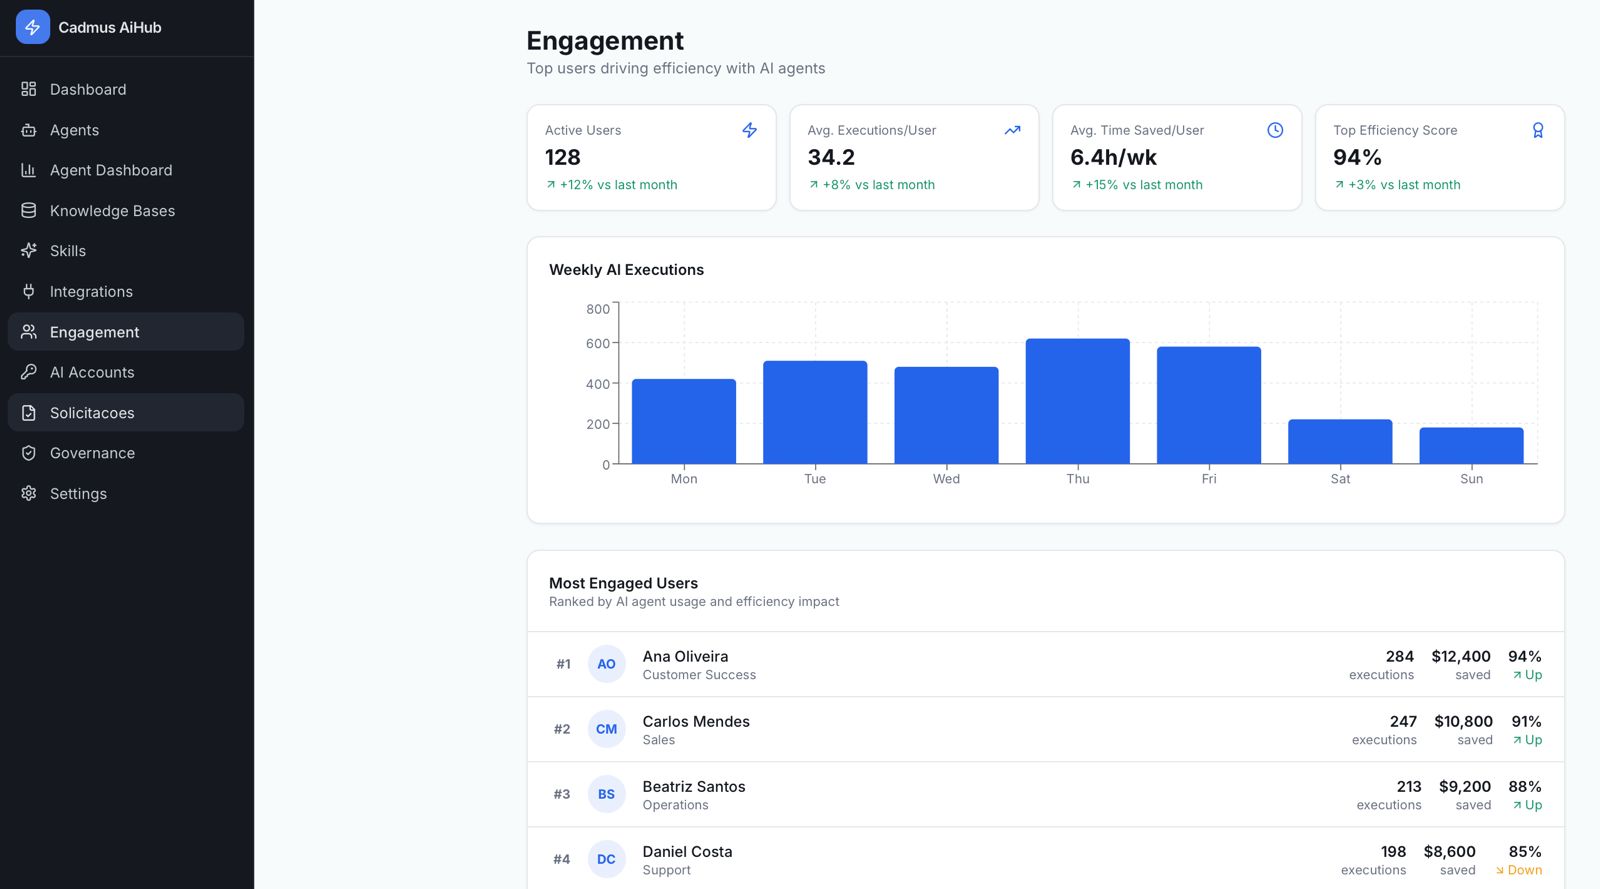Click the $12,400 saved value
The image size is (1600, 889).
point(1461,656)
